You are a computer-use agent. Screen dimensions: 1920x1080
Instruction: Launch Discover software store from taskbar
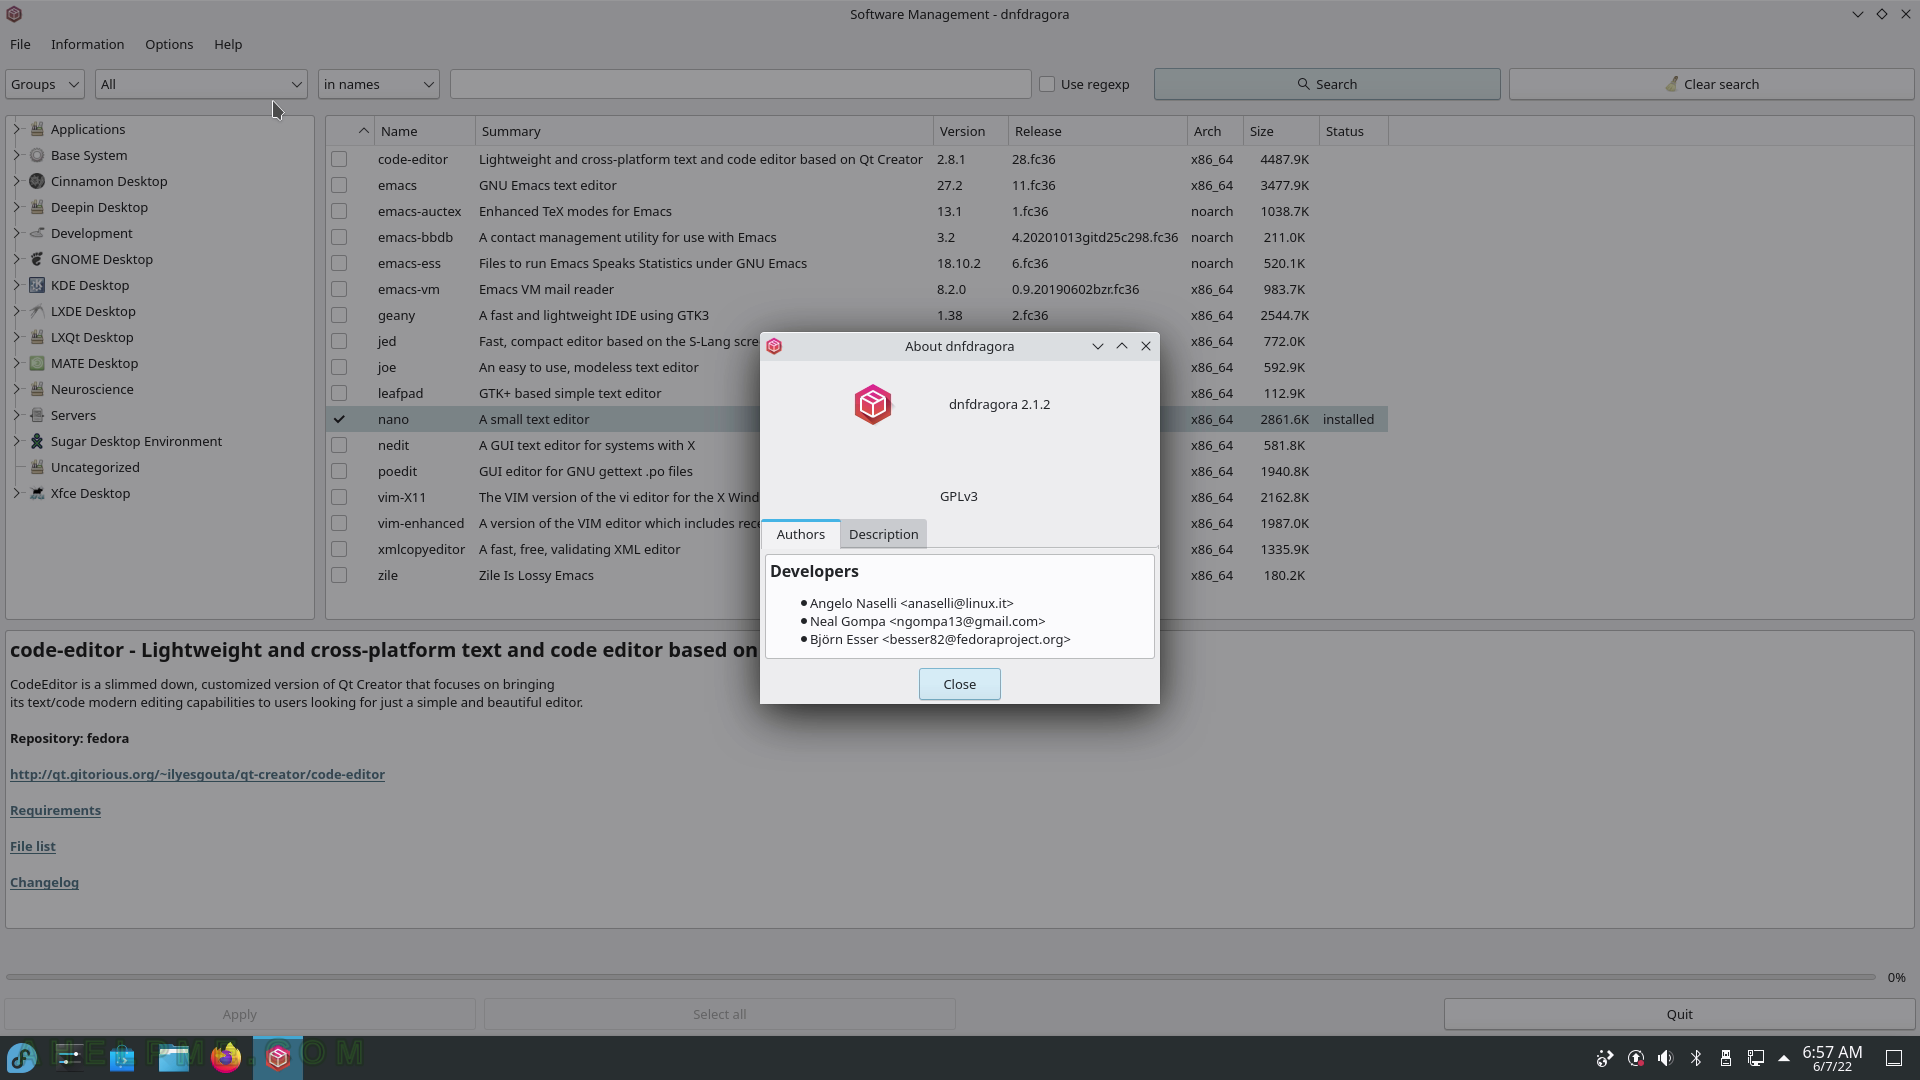coord(122,1057)
